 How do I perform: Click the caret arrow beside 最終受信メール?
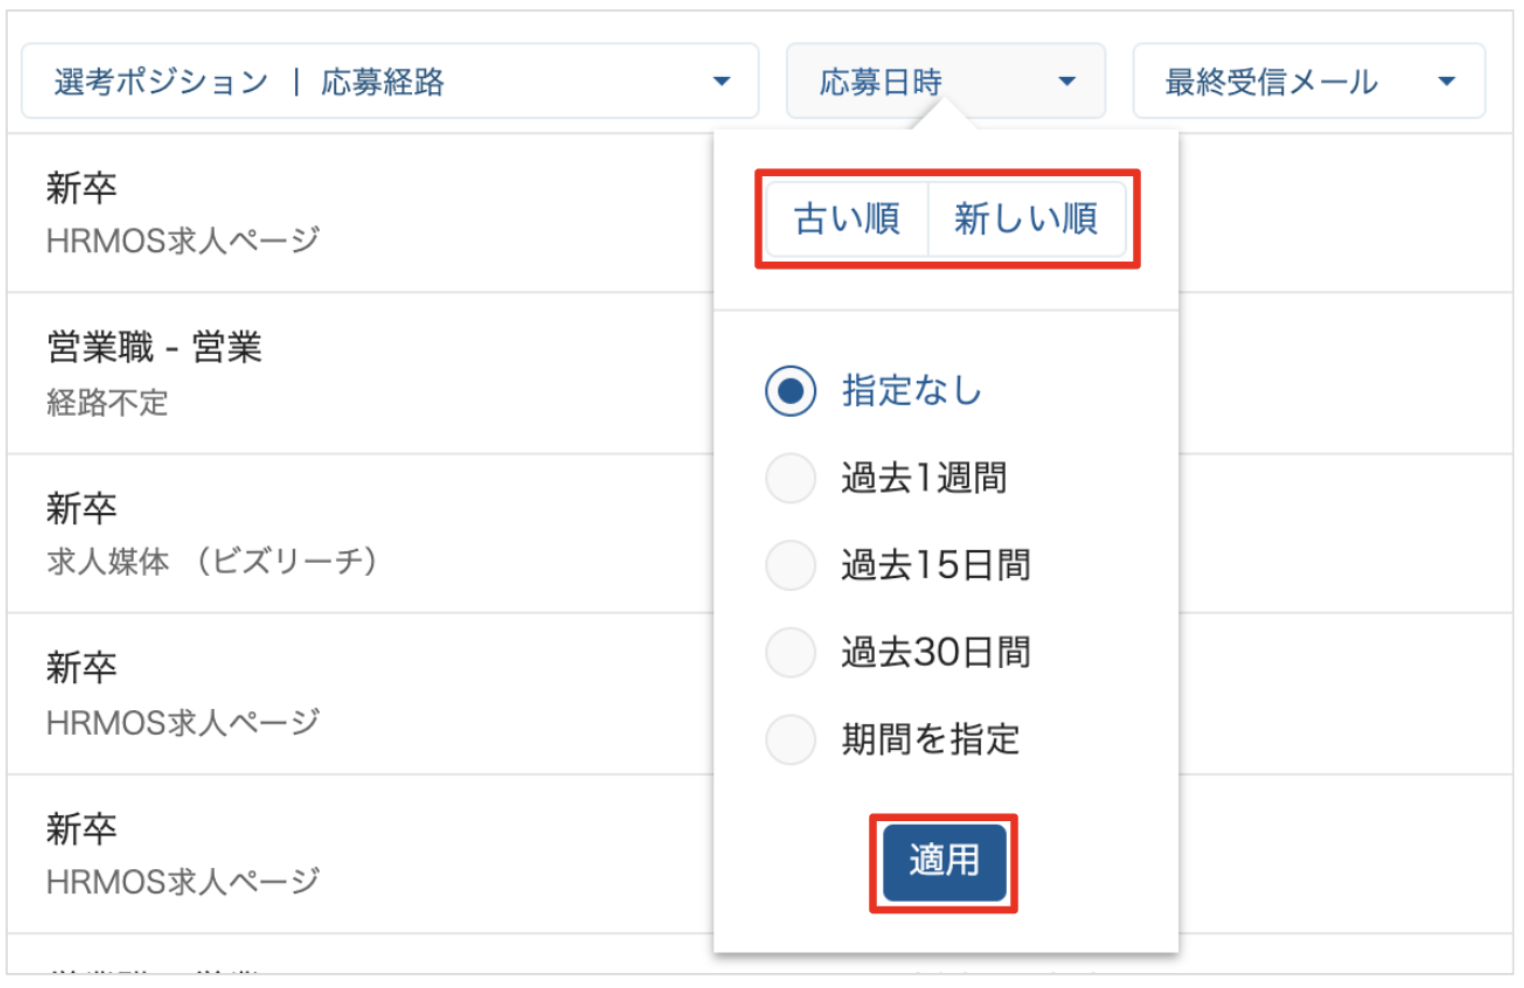(1446, 81)
